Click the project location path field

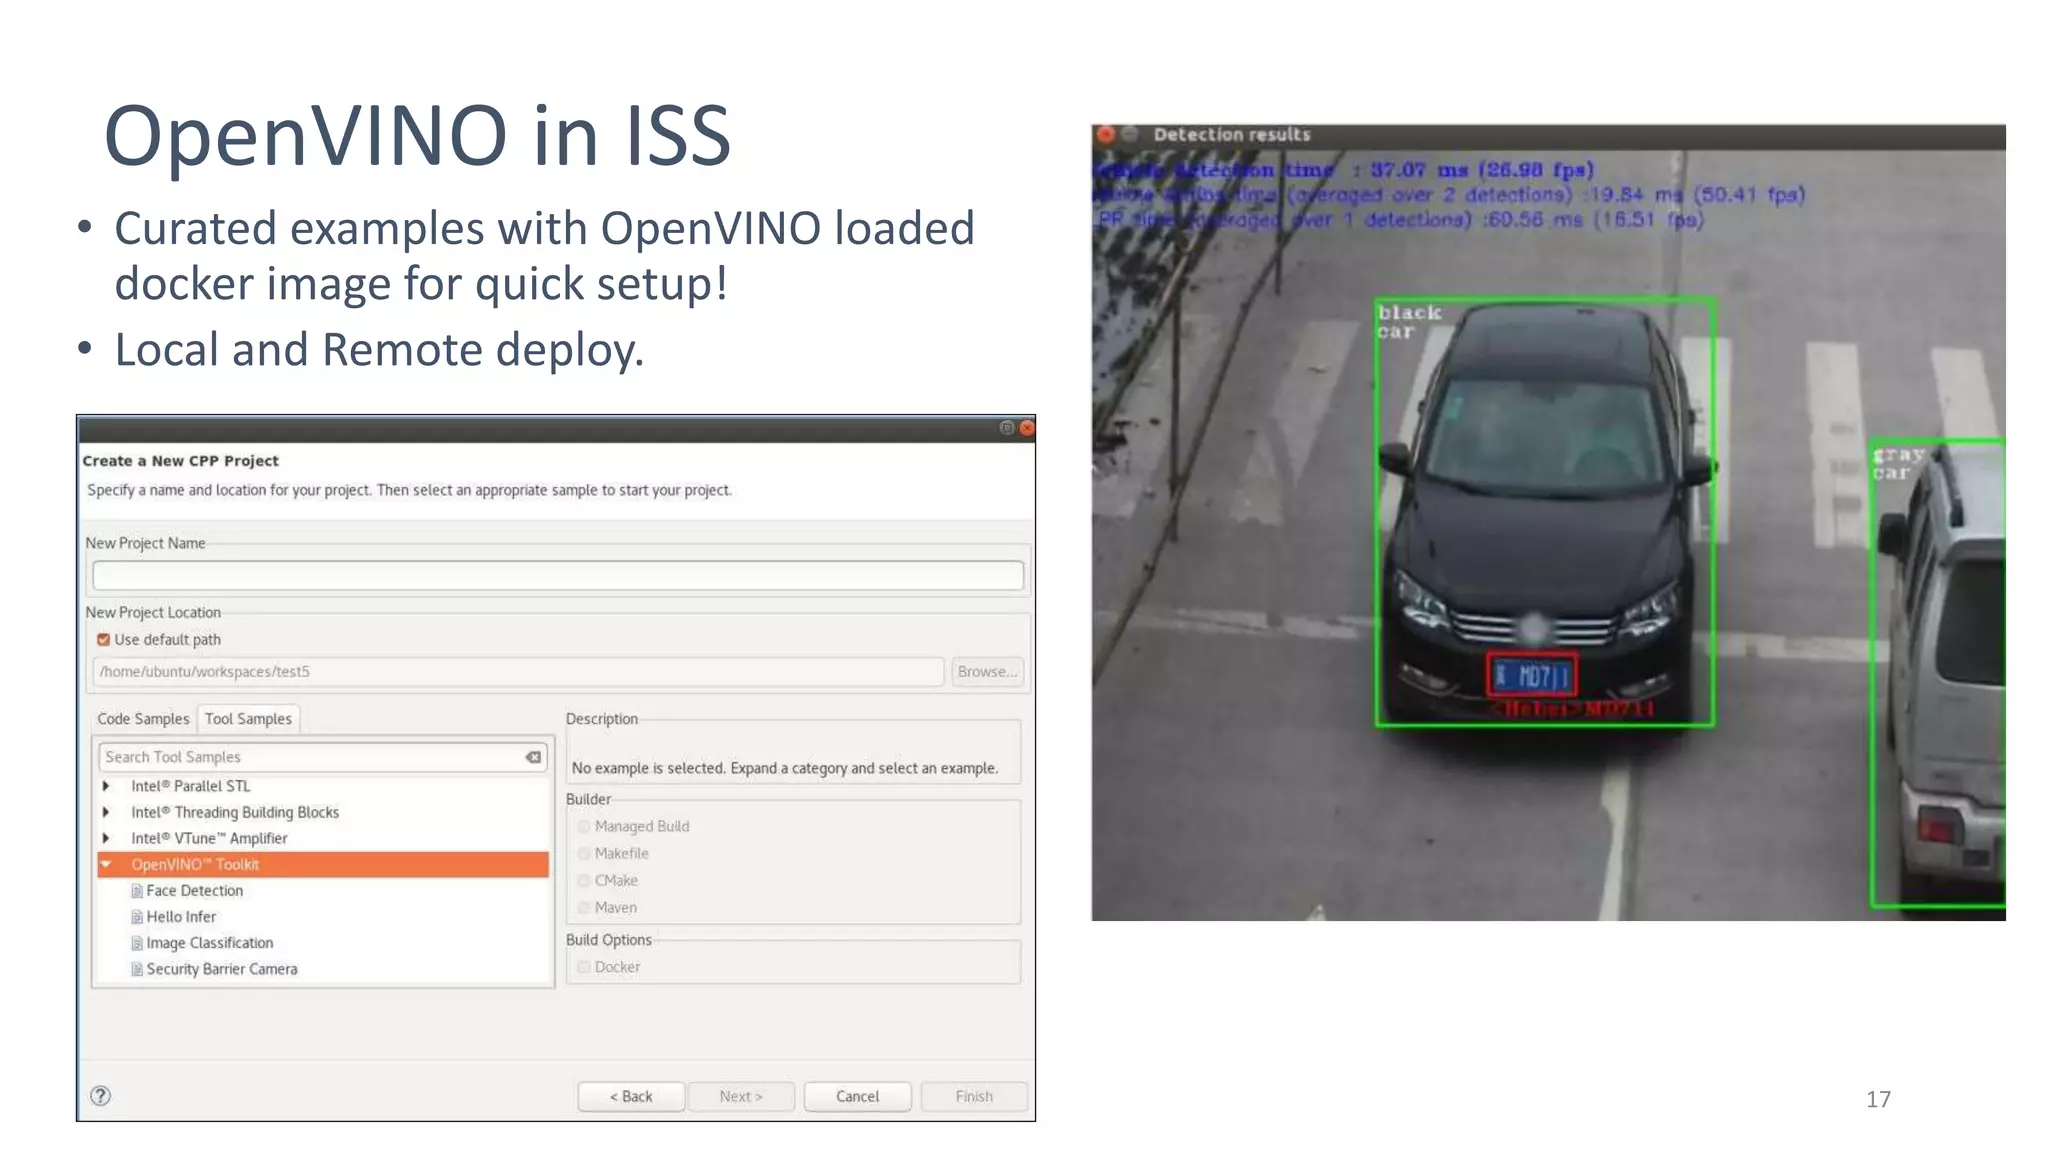[518, 672]
